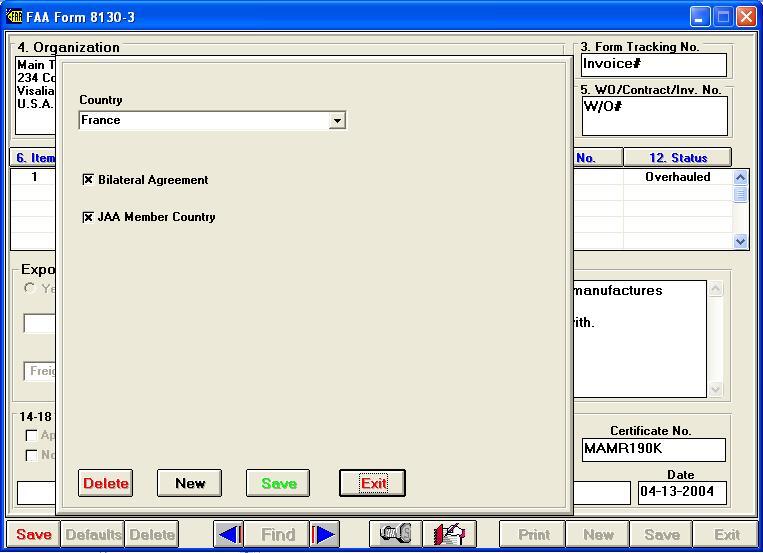Click the WO/Contract/Inv. No. field

coord(653,115)
